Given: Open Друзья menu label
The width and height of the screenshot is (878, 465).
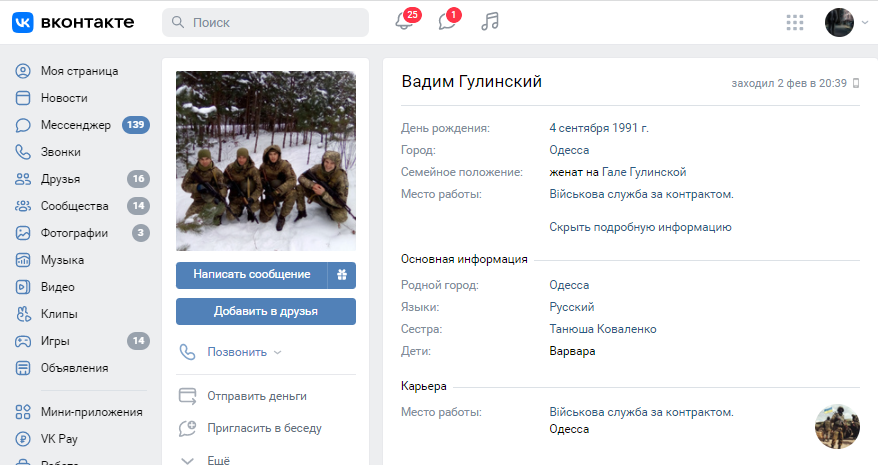Looking at the screenshot, I should click(60, 179).
